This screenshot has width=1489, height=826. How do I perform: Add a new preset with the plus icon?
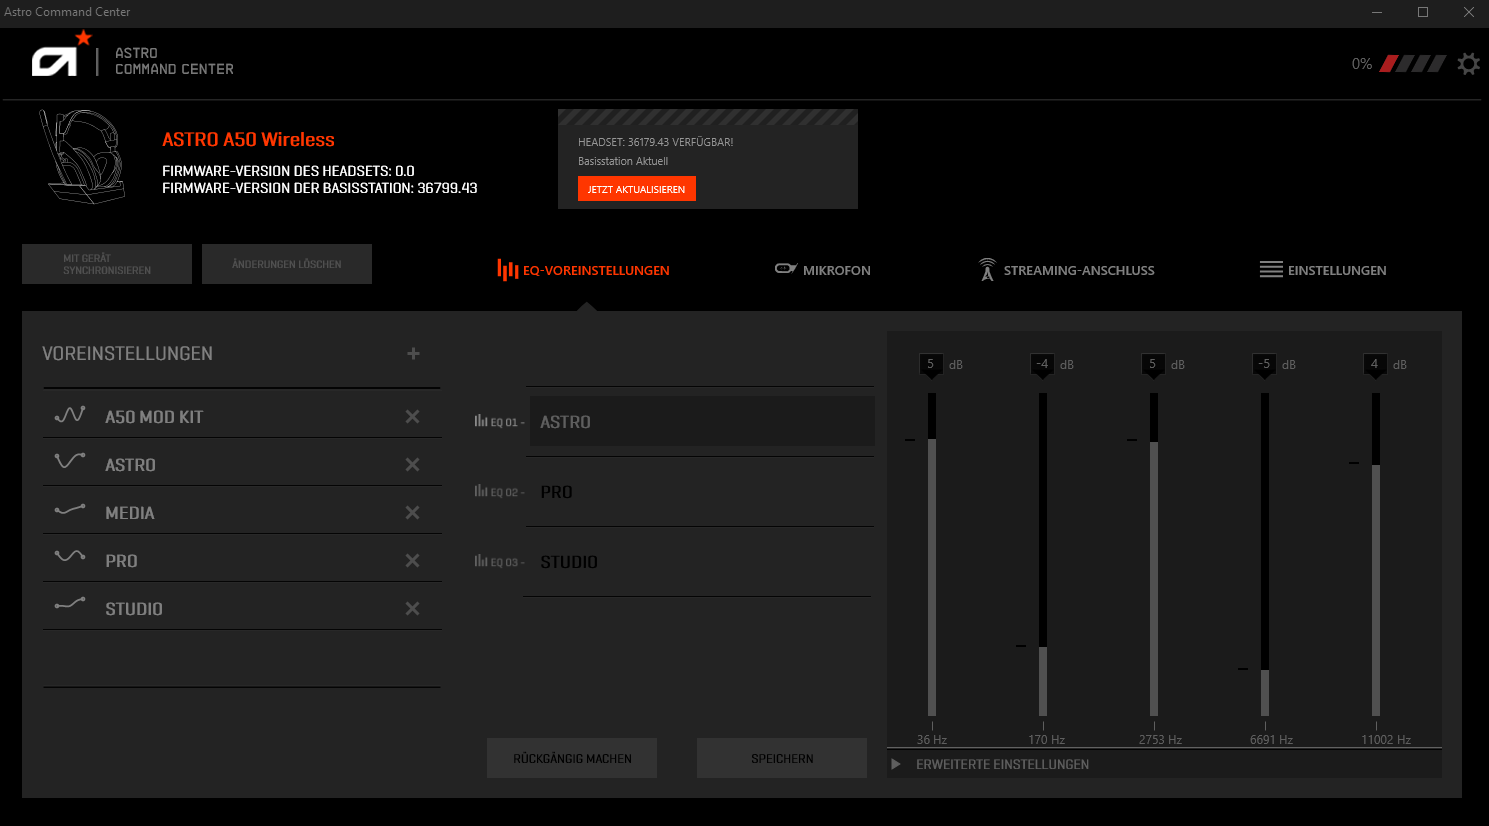tap(412, 353)
